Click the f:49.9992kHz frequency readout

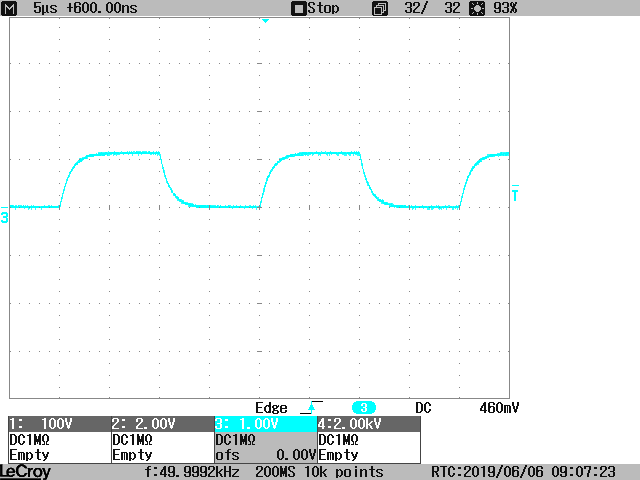(x=192, y=472)
